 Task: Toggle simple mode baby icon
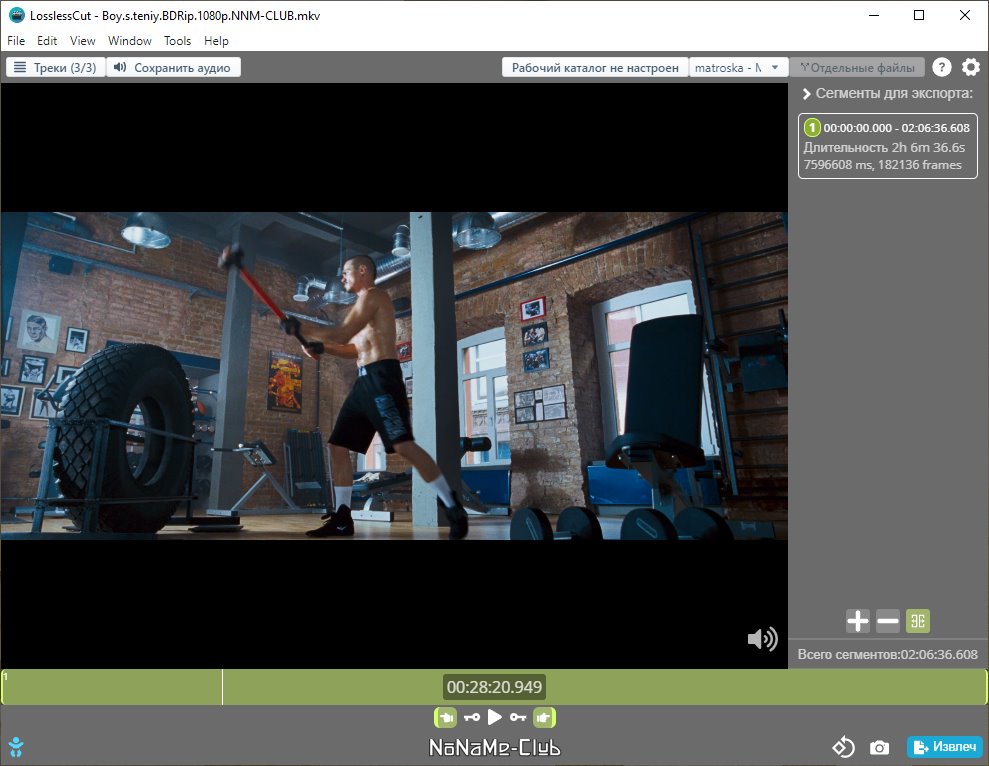[x=16, y=747]
